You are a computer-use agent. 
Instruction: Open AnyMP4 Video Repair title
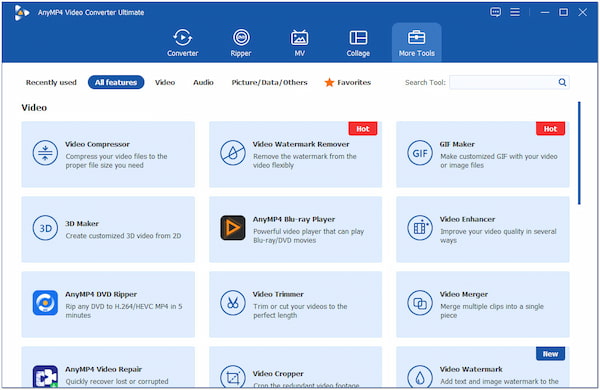[103, 369]
